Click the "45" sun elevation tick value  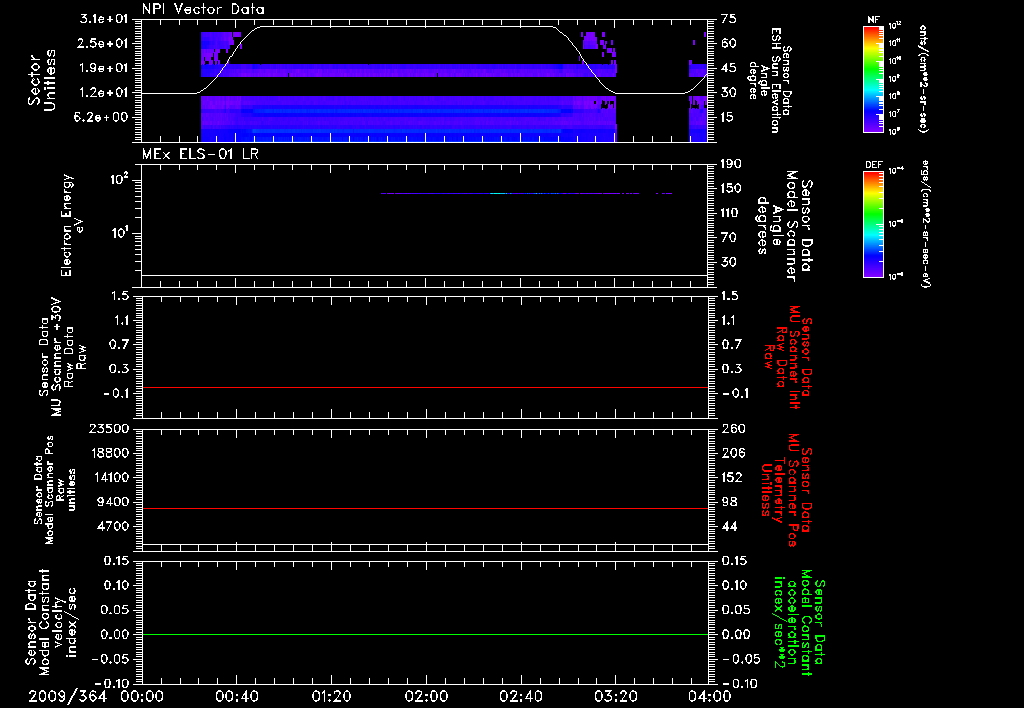(729, 68)
